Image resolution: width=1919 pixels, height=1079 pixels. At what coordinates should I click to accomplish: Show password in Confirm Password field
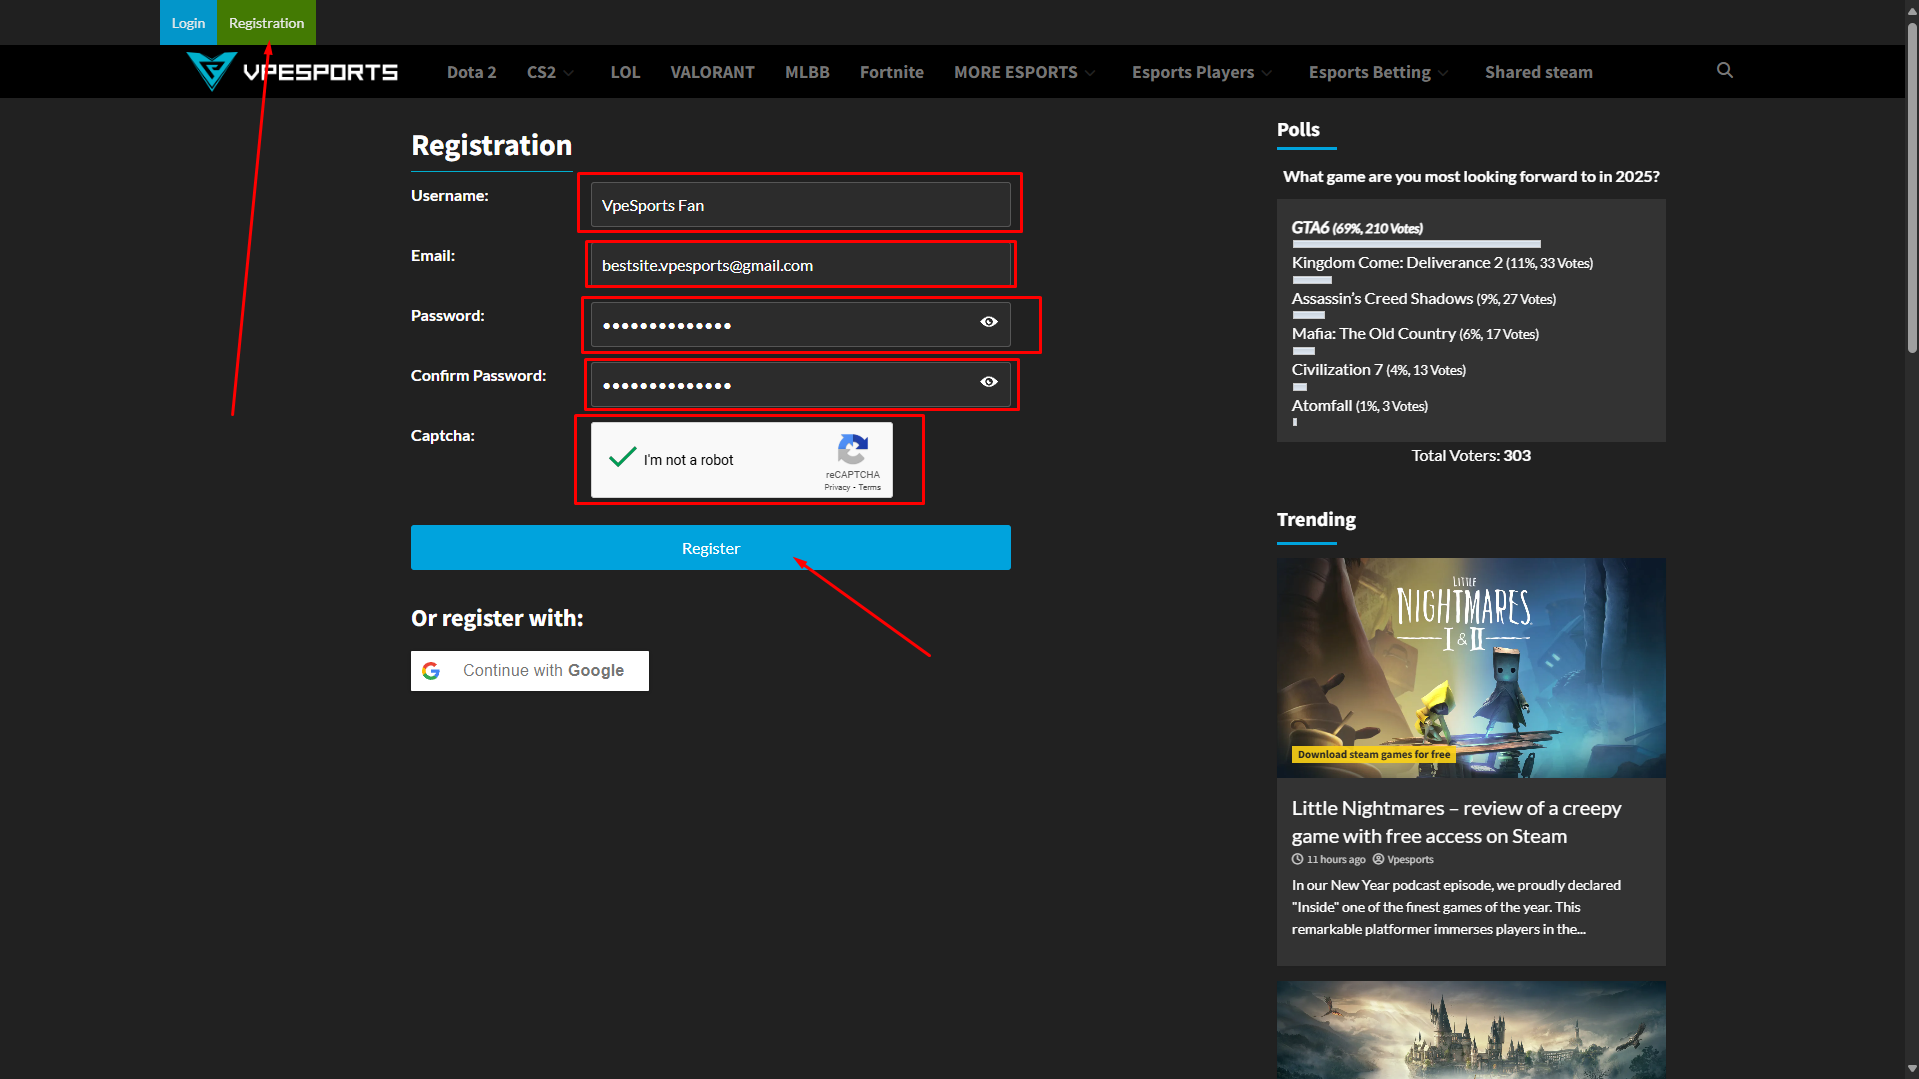989,382
